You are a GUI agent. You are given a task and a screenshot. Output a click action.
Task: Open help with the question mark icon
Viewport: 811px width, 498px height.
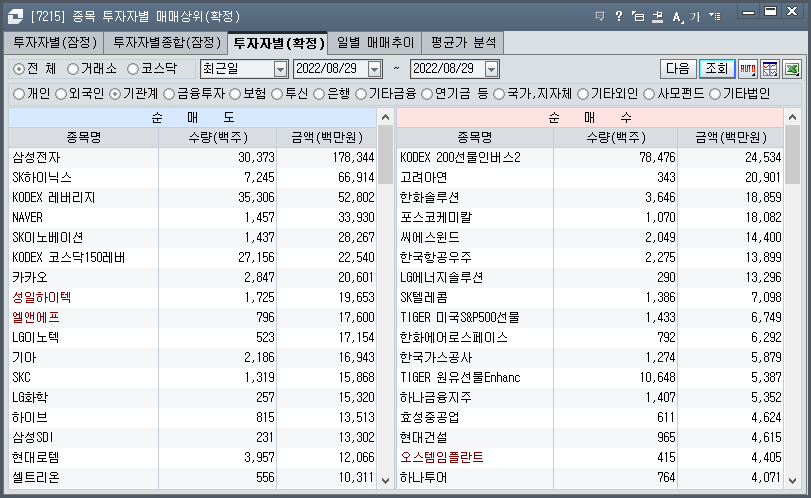coord(619,17)
